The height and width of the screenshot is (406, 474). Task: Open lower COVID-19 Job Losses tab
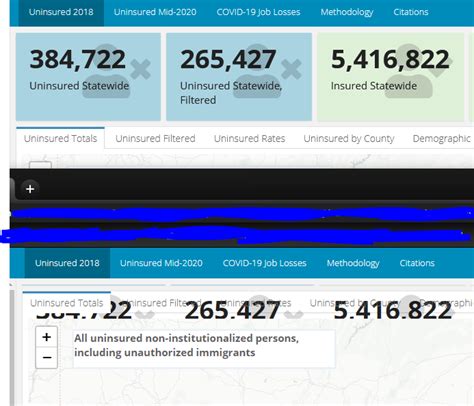(264, 263)
